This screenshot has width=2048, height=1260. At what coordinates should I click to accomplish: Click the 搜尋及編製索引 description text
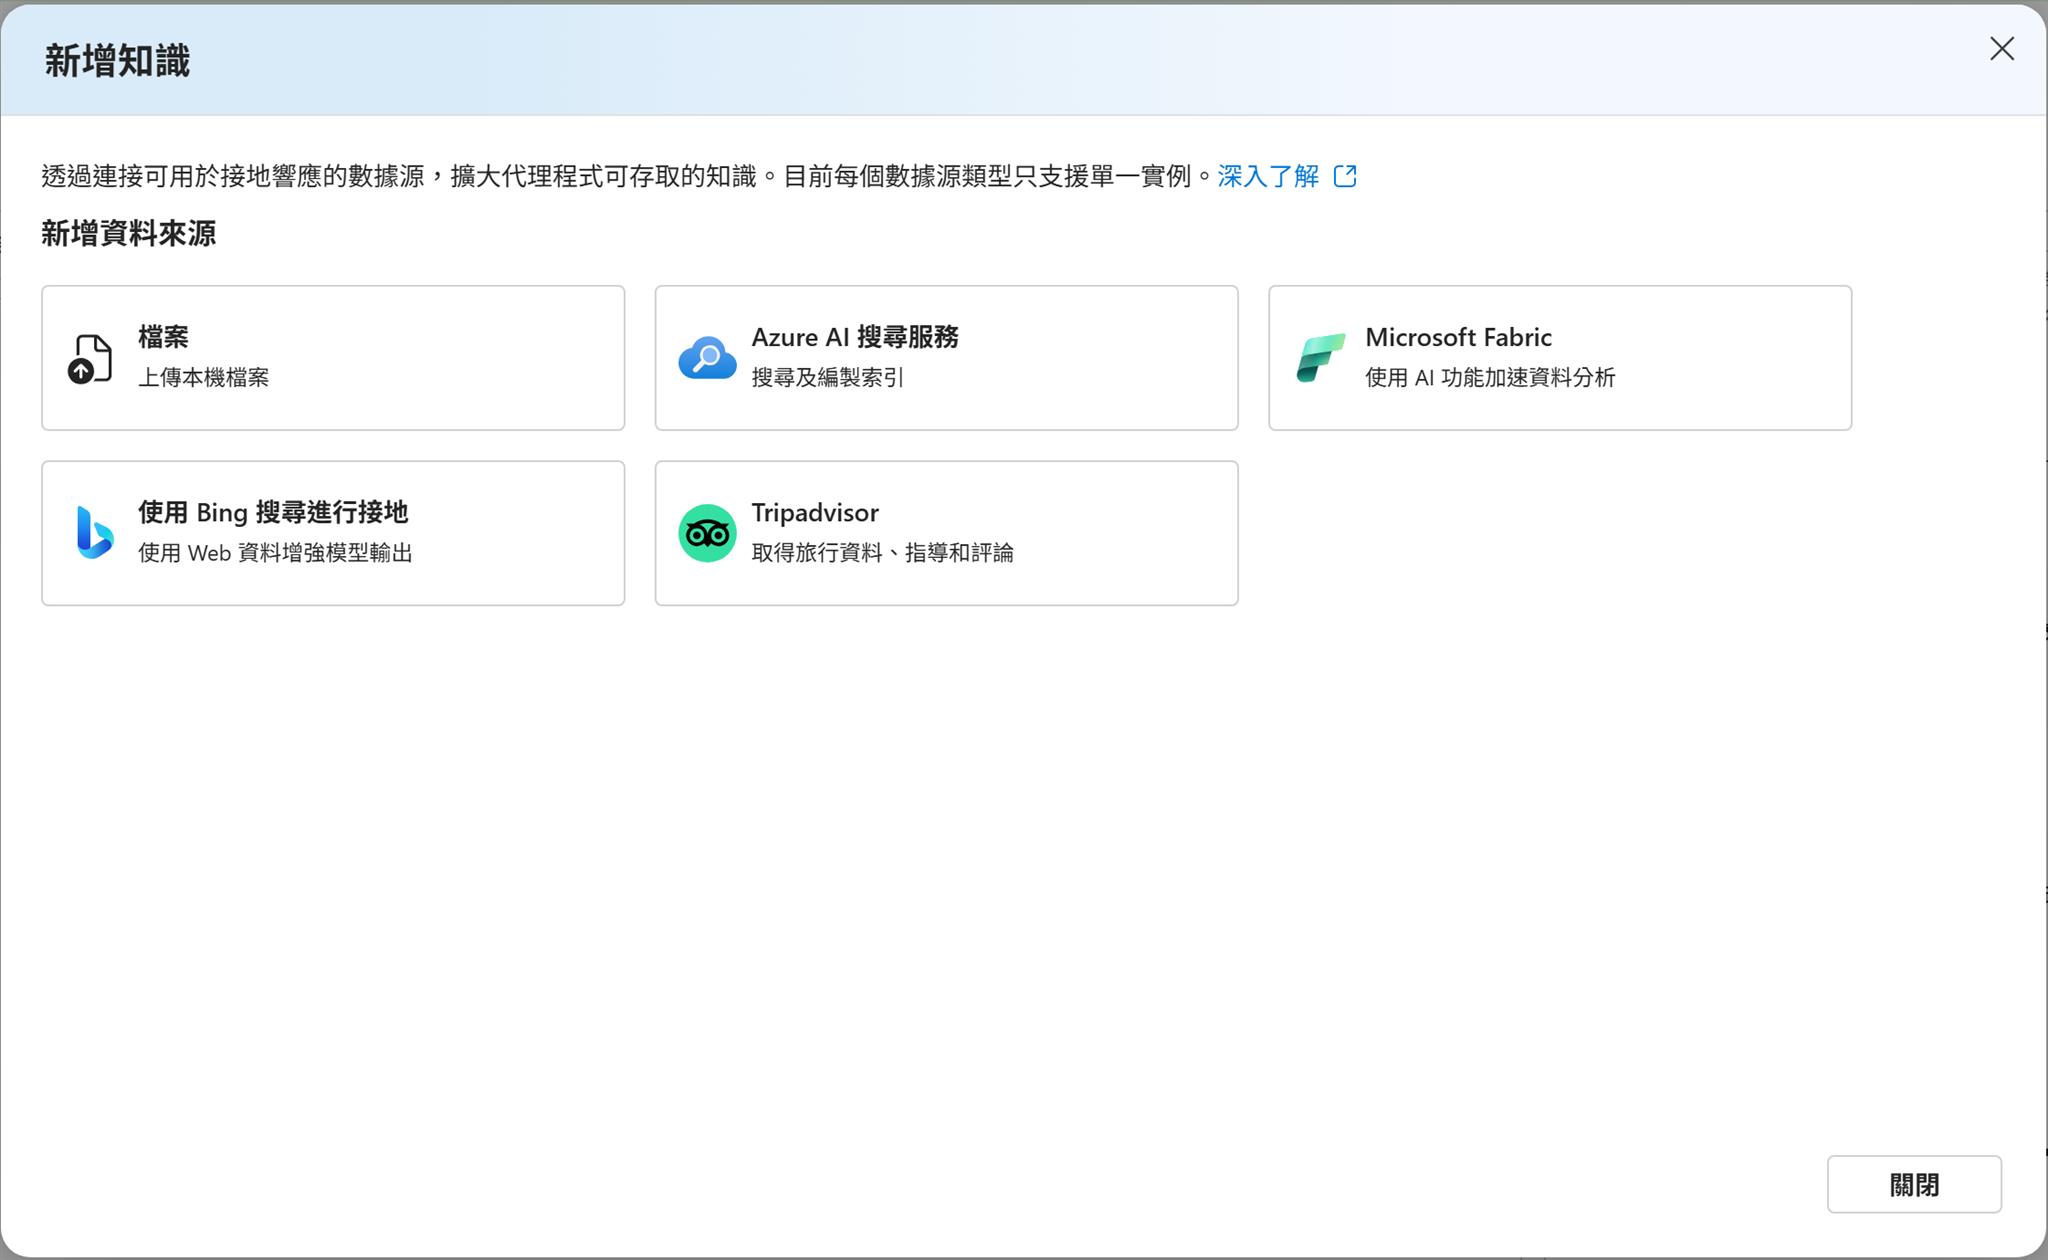coord(827,377)
